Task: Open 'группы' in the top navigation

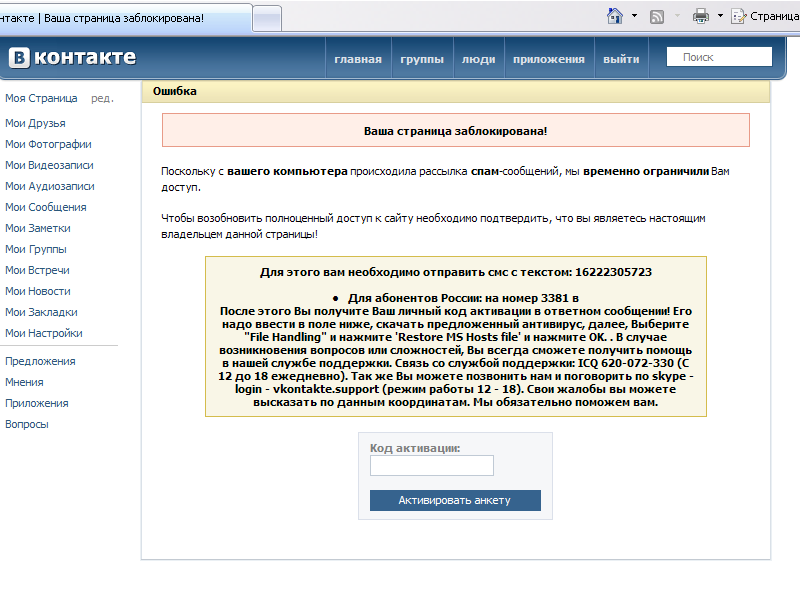Action: 422,59
